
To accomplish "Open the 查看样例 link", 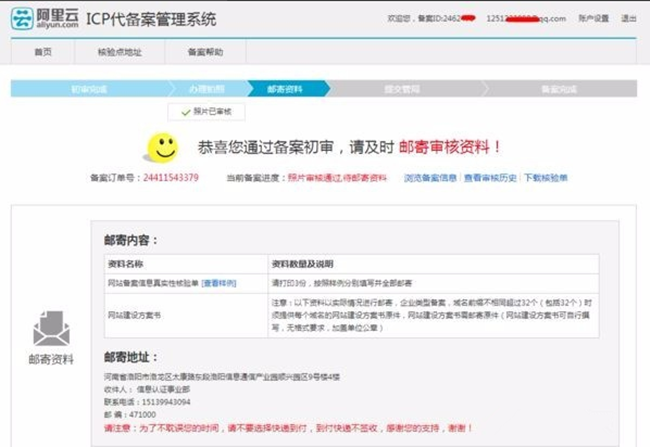I will pos(219,283).
